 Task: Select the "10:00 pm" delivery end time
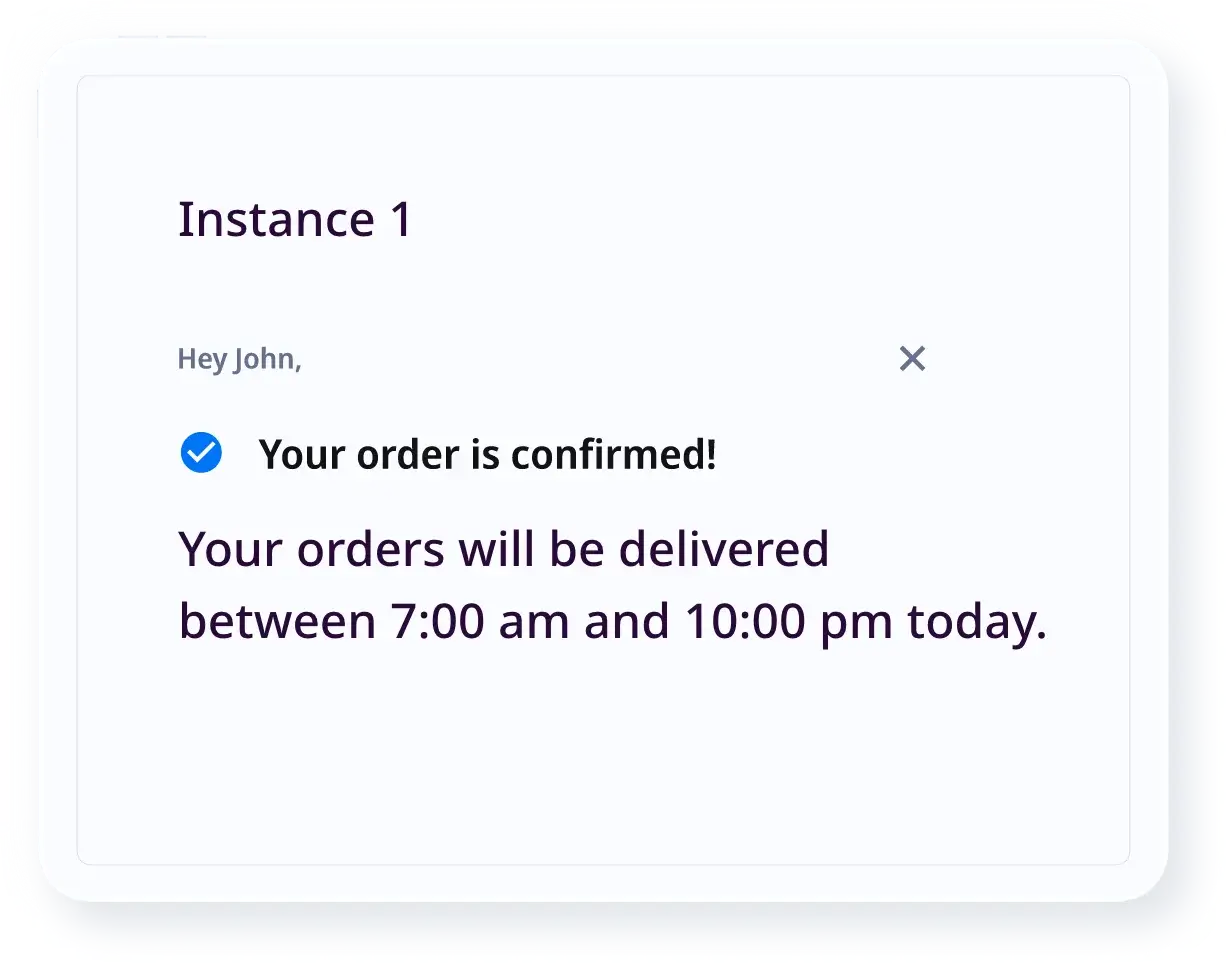788,622
